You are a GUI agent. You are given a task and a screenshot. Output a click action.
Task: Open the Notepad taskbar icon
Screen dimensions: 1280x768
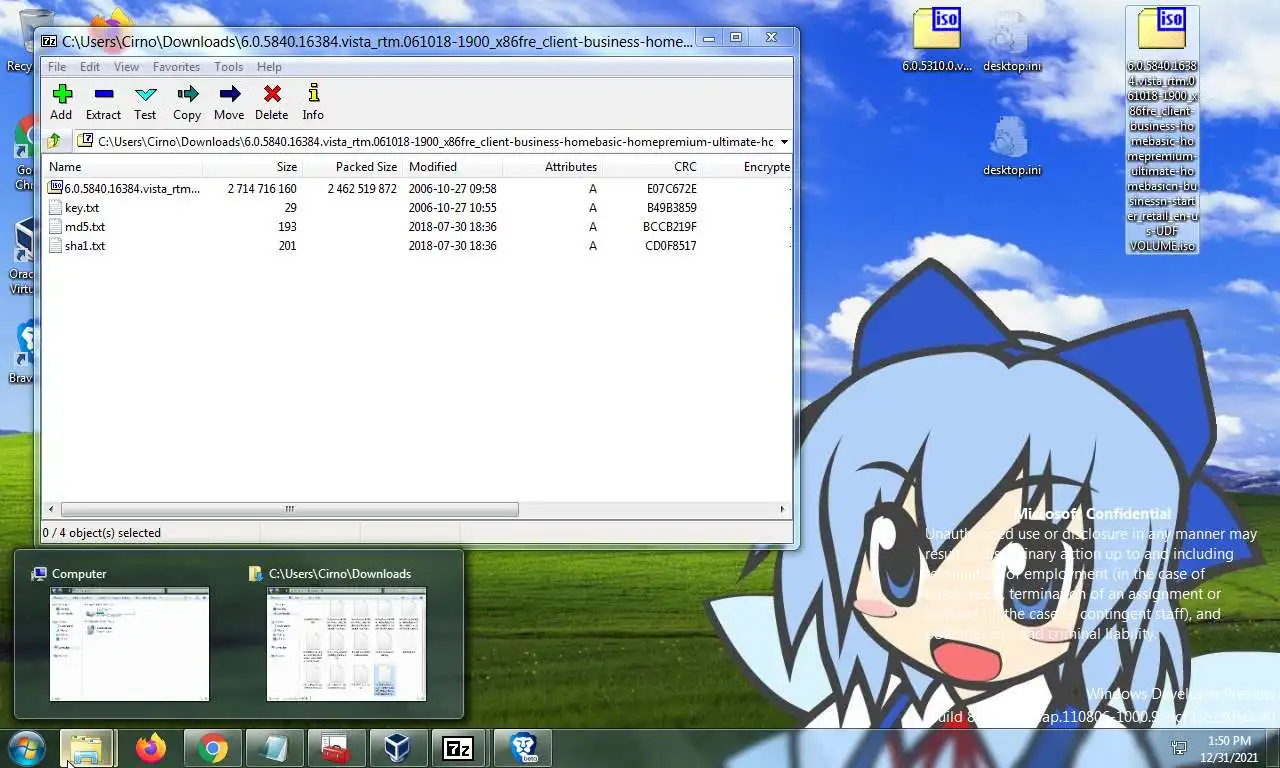(273, 748)
